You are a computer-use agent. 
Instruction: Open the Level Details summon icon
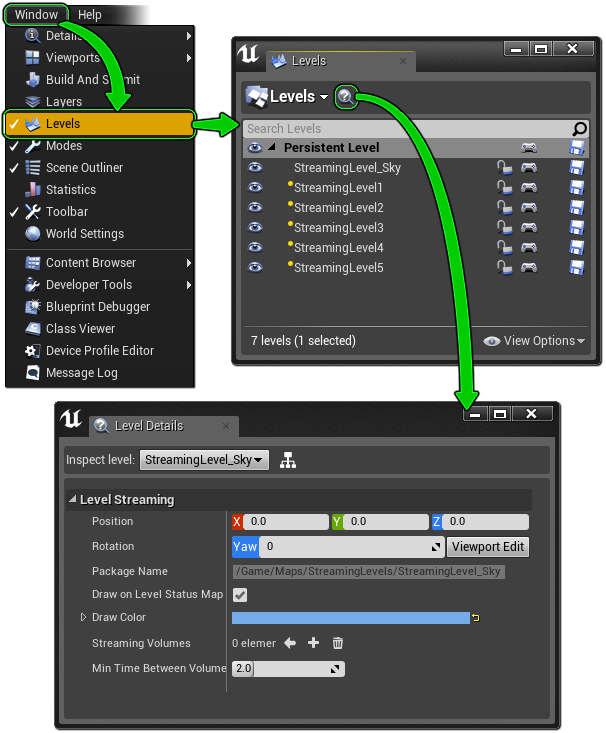pos(346,97)
